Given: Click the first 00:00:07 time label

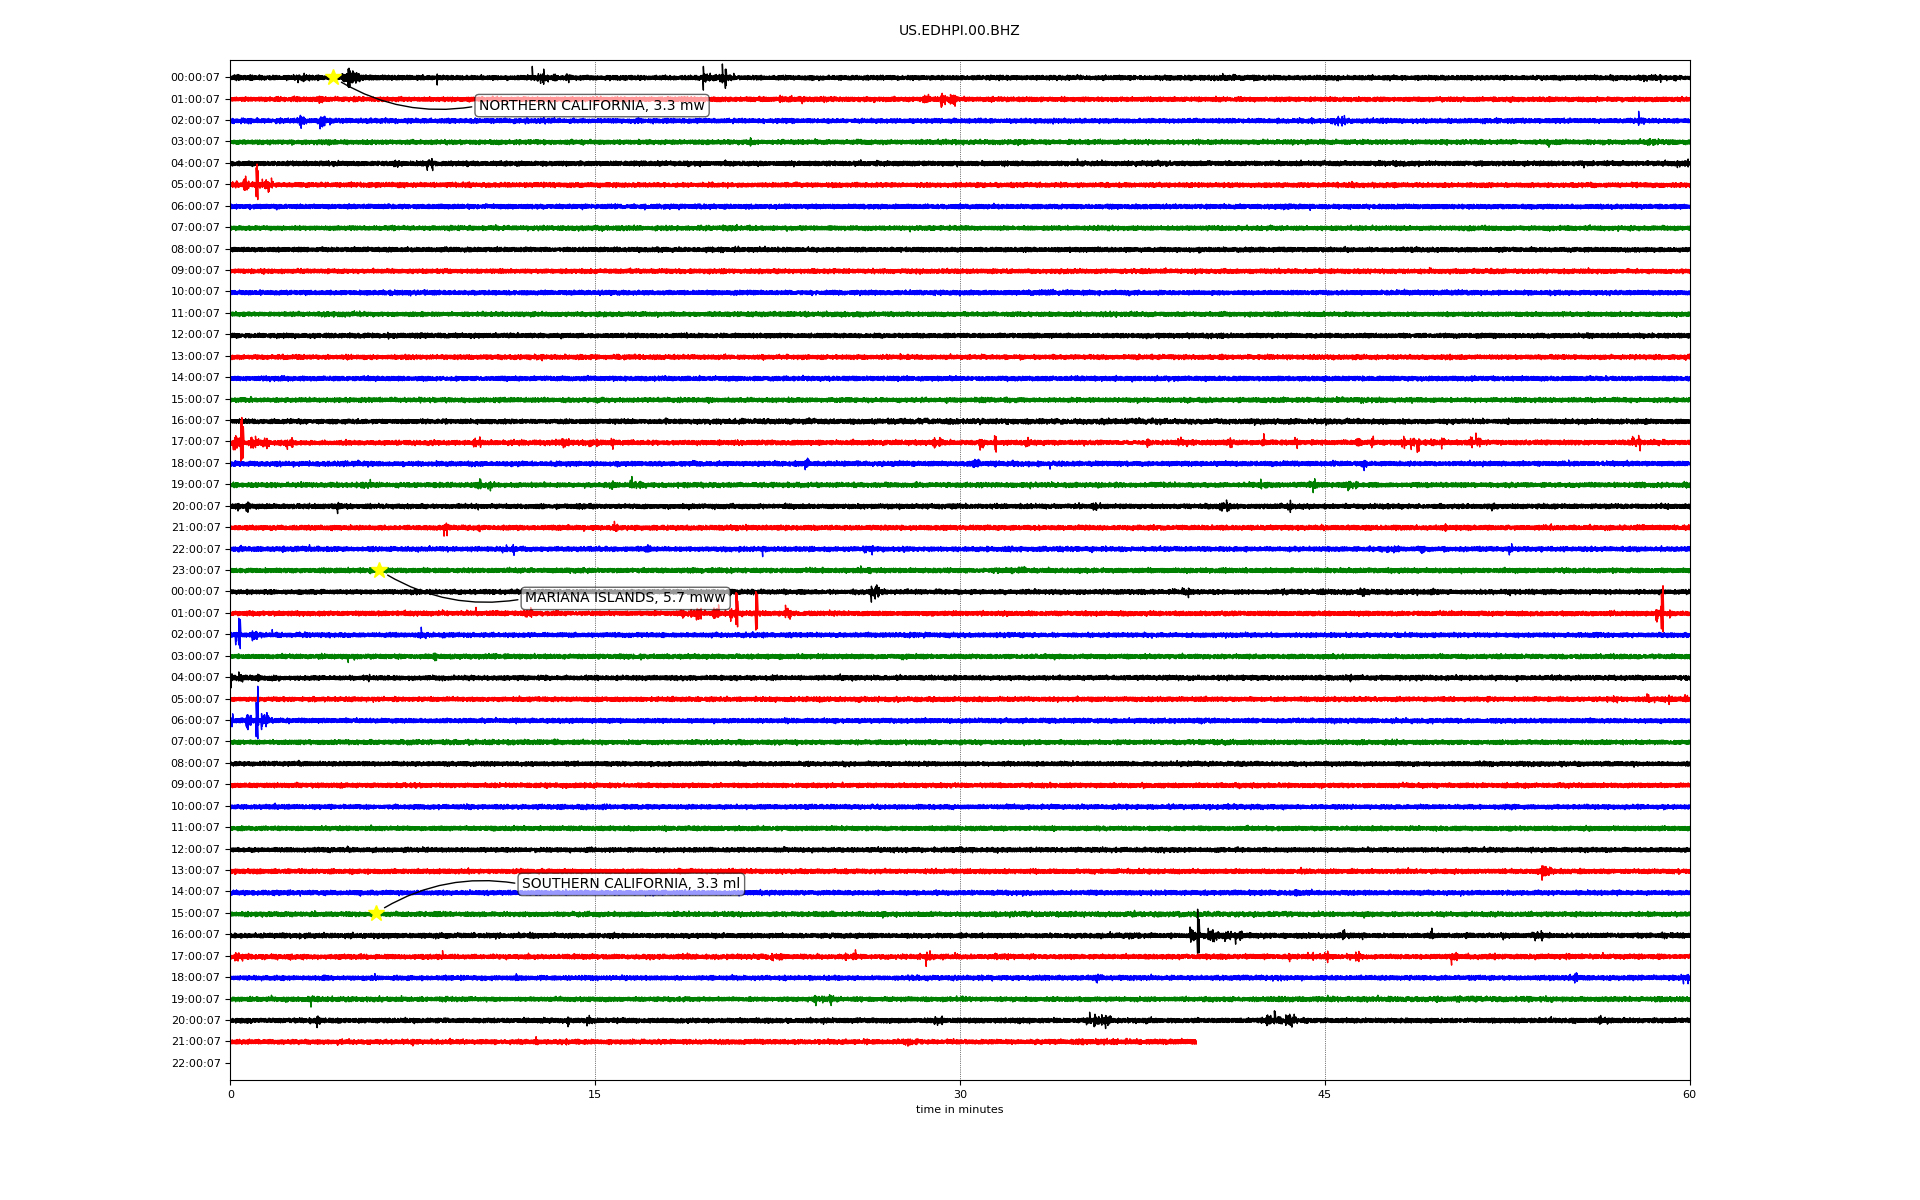Looking at the screenshot, I should [x=195, y=78].
